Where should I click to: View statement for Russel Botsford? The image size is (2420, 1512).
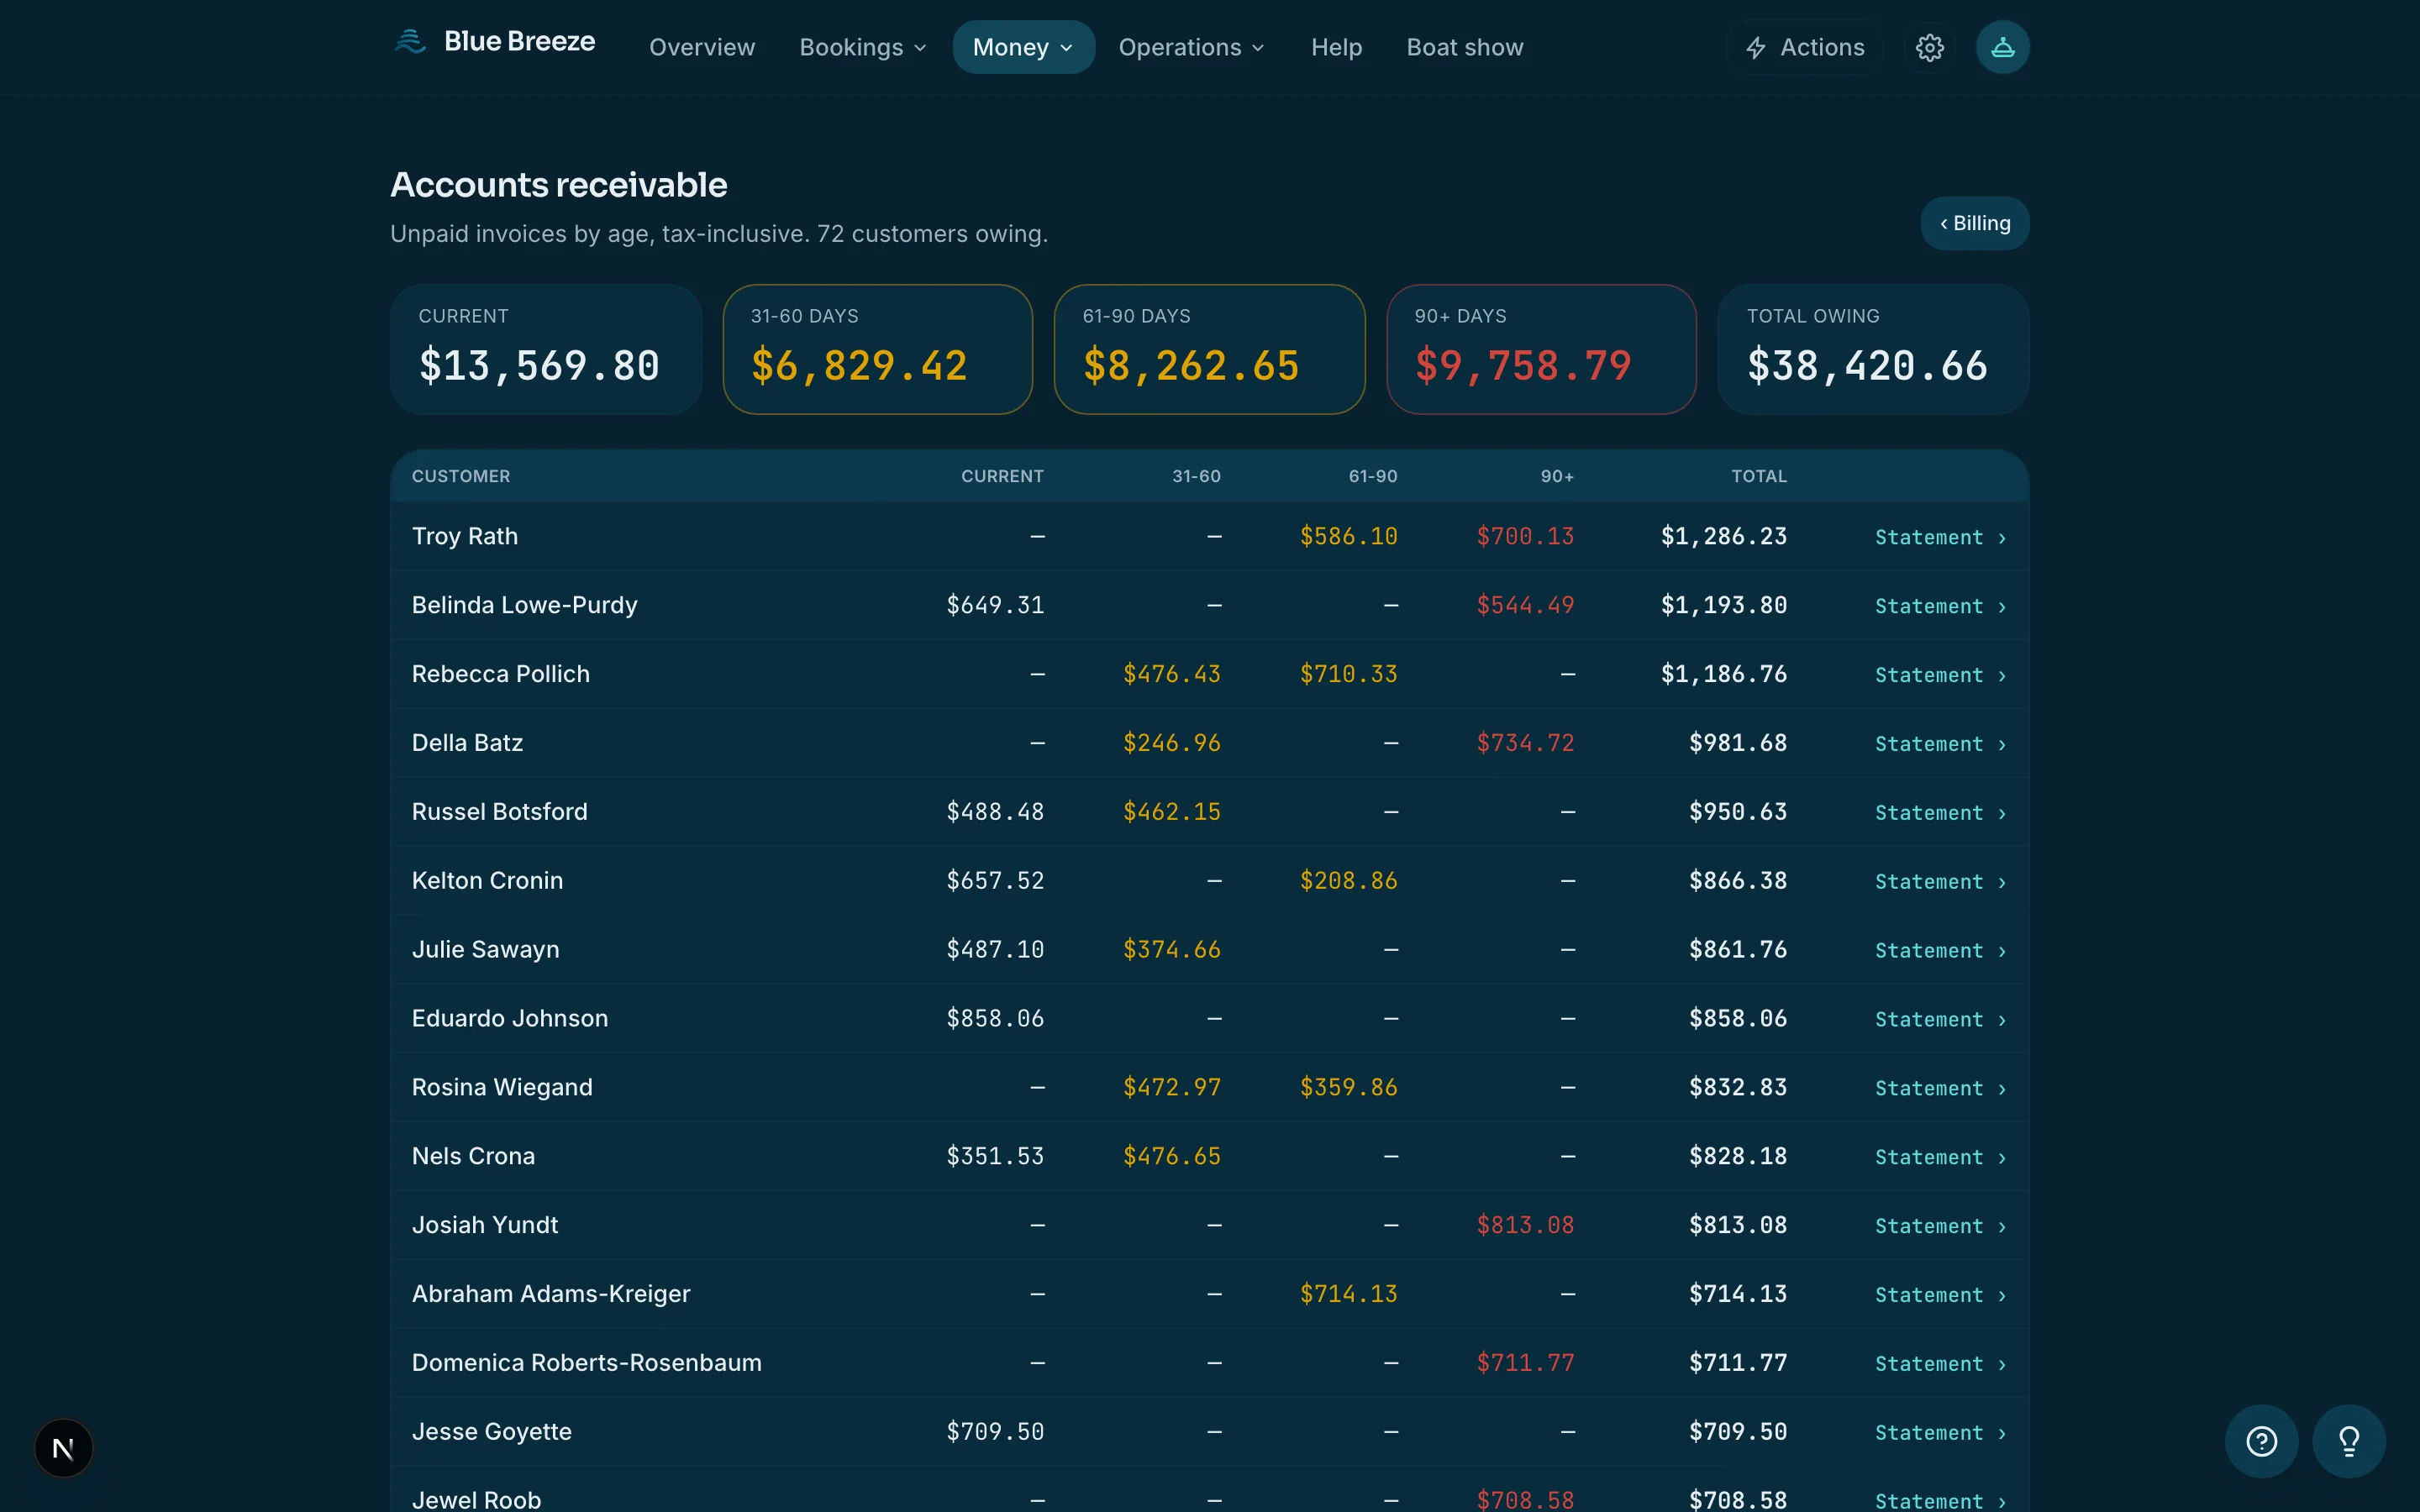click(x=1940, y=813)
